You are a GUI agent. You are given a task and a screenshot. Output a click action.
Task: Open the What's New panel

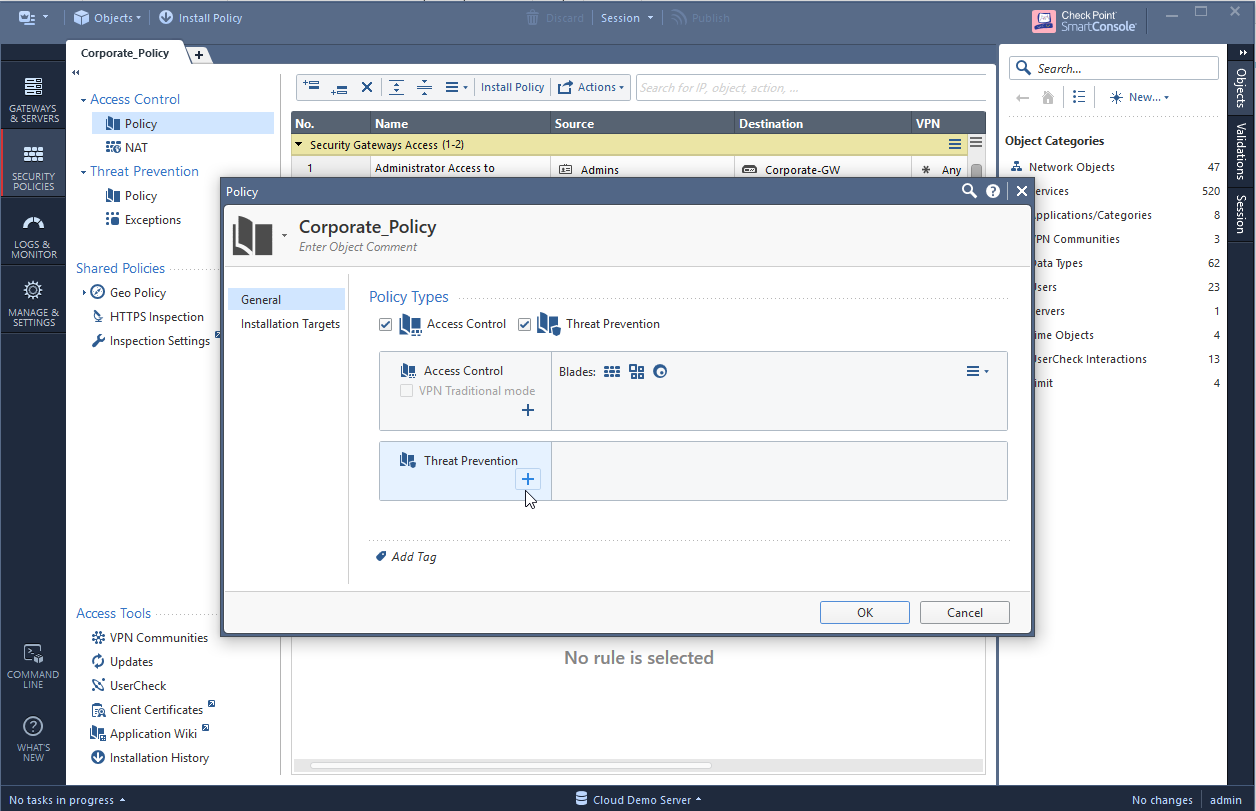pos(33,739)
